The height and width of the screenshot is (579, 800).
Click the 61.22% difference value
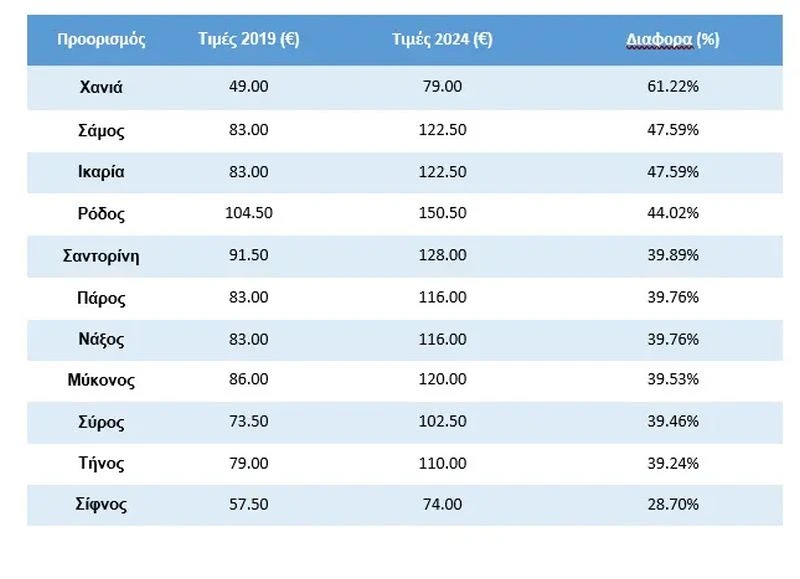[672, 87]
